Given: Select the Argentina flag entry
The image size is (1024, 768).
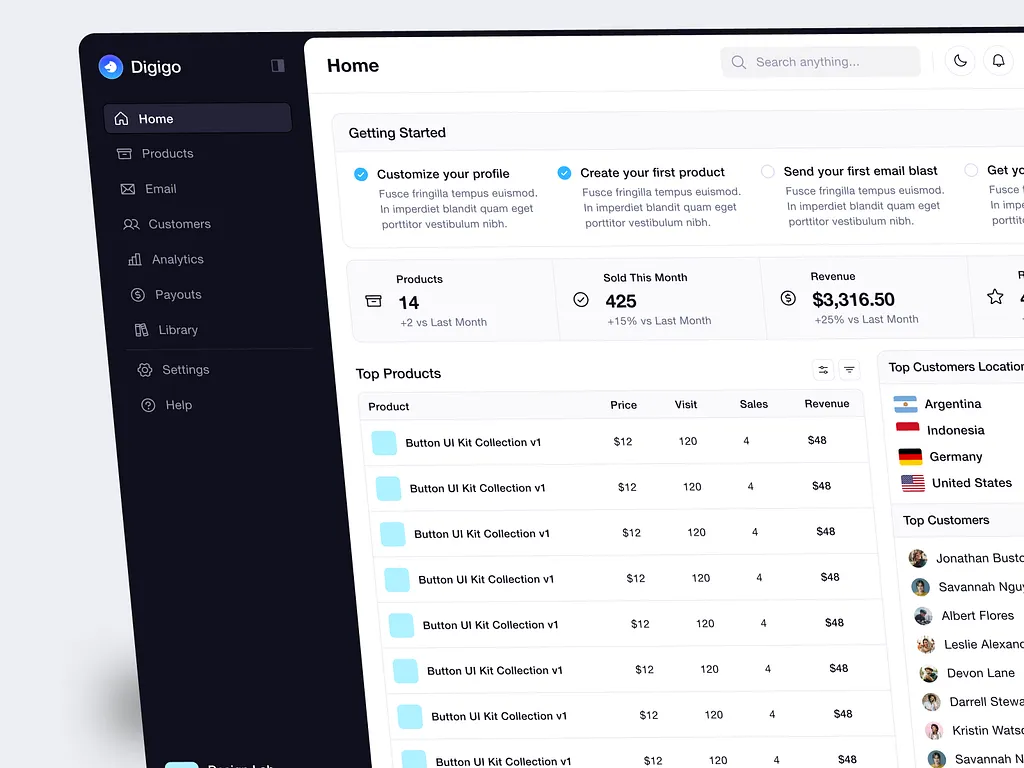Looking at the screenshot, I should (938, 404).
